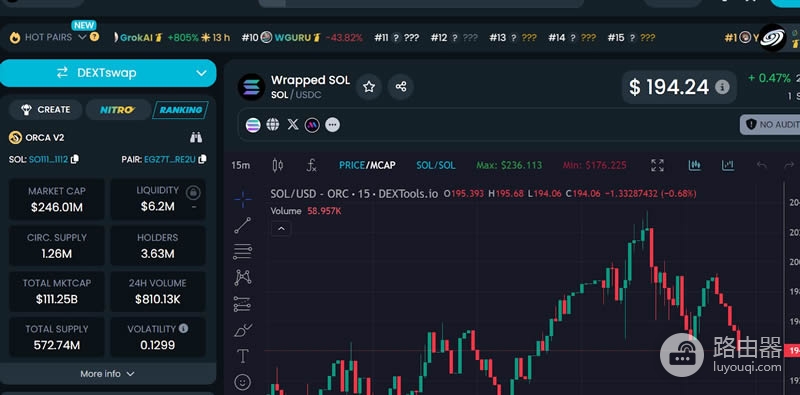The image size is (800, 395).
Task: Open the pair address EGZ7T...RE2U link
Action: [x=169, y=159]
